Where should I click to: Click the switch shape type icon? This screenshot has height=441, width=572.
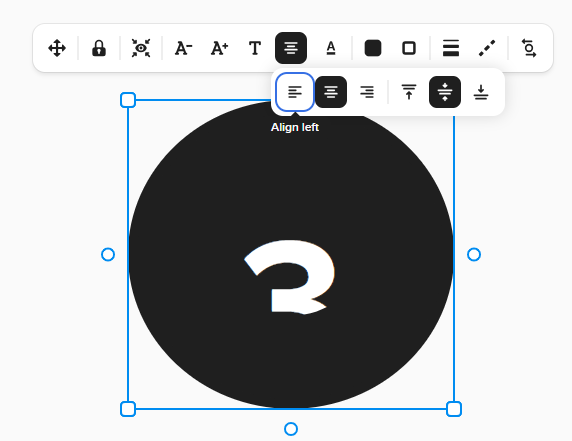529,48
